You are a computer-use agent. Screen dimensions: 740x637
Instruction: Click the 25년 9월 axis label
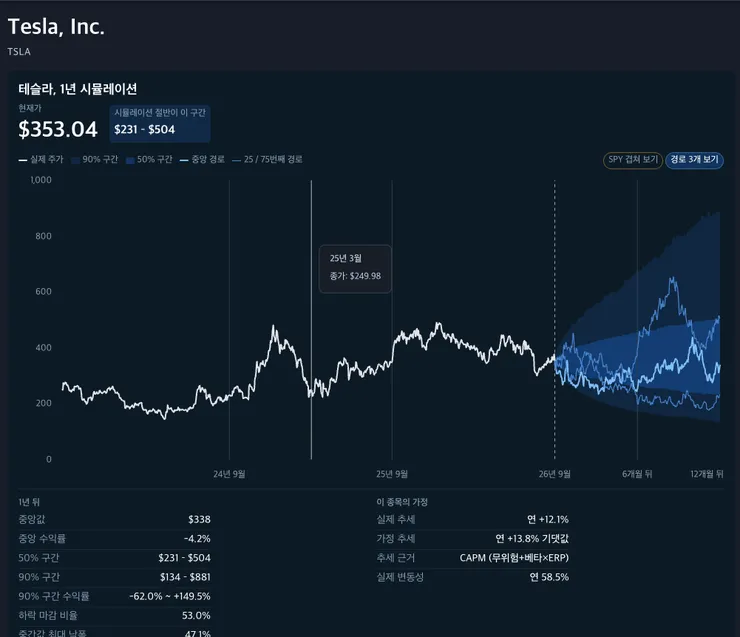(392, 474)
